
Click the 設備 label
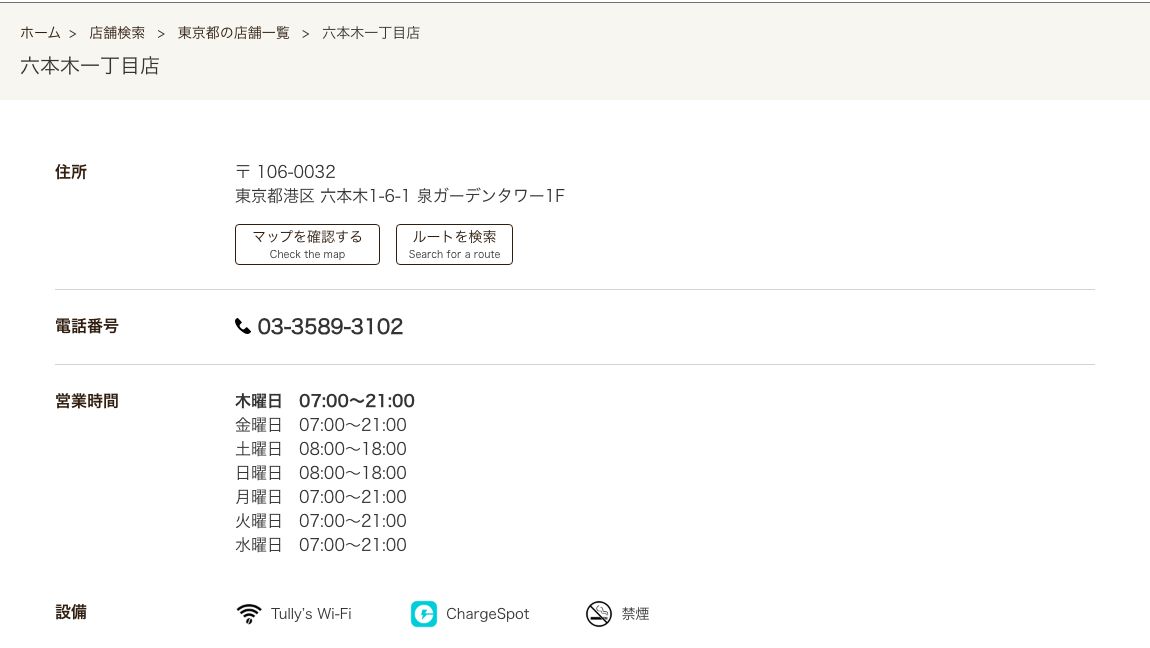pyautogui.click(x=71, y=612)
